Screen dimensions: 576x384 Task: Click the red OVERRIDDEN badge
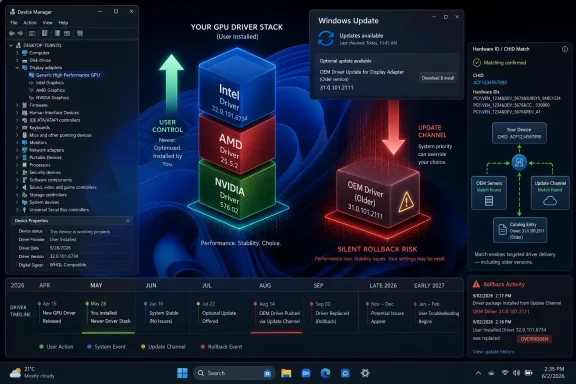click(x=534, y=339)
